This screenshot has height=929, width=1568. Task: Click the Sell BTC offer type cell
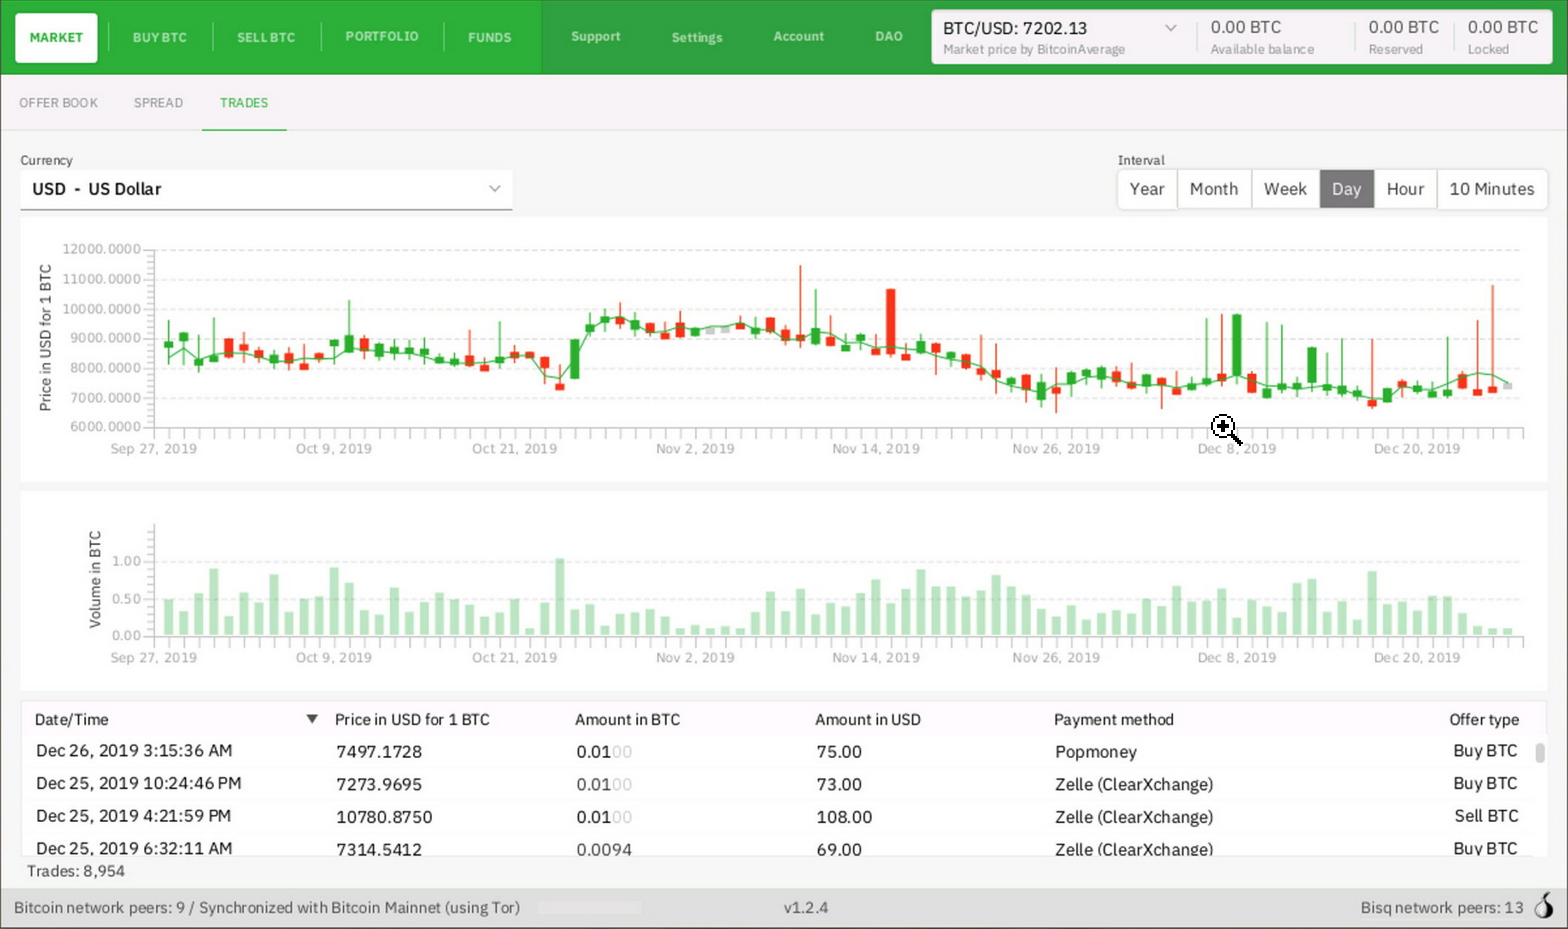tap(1486, 816)
